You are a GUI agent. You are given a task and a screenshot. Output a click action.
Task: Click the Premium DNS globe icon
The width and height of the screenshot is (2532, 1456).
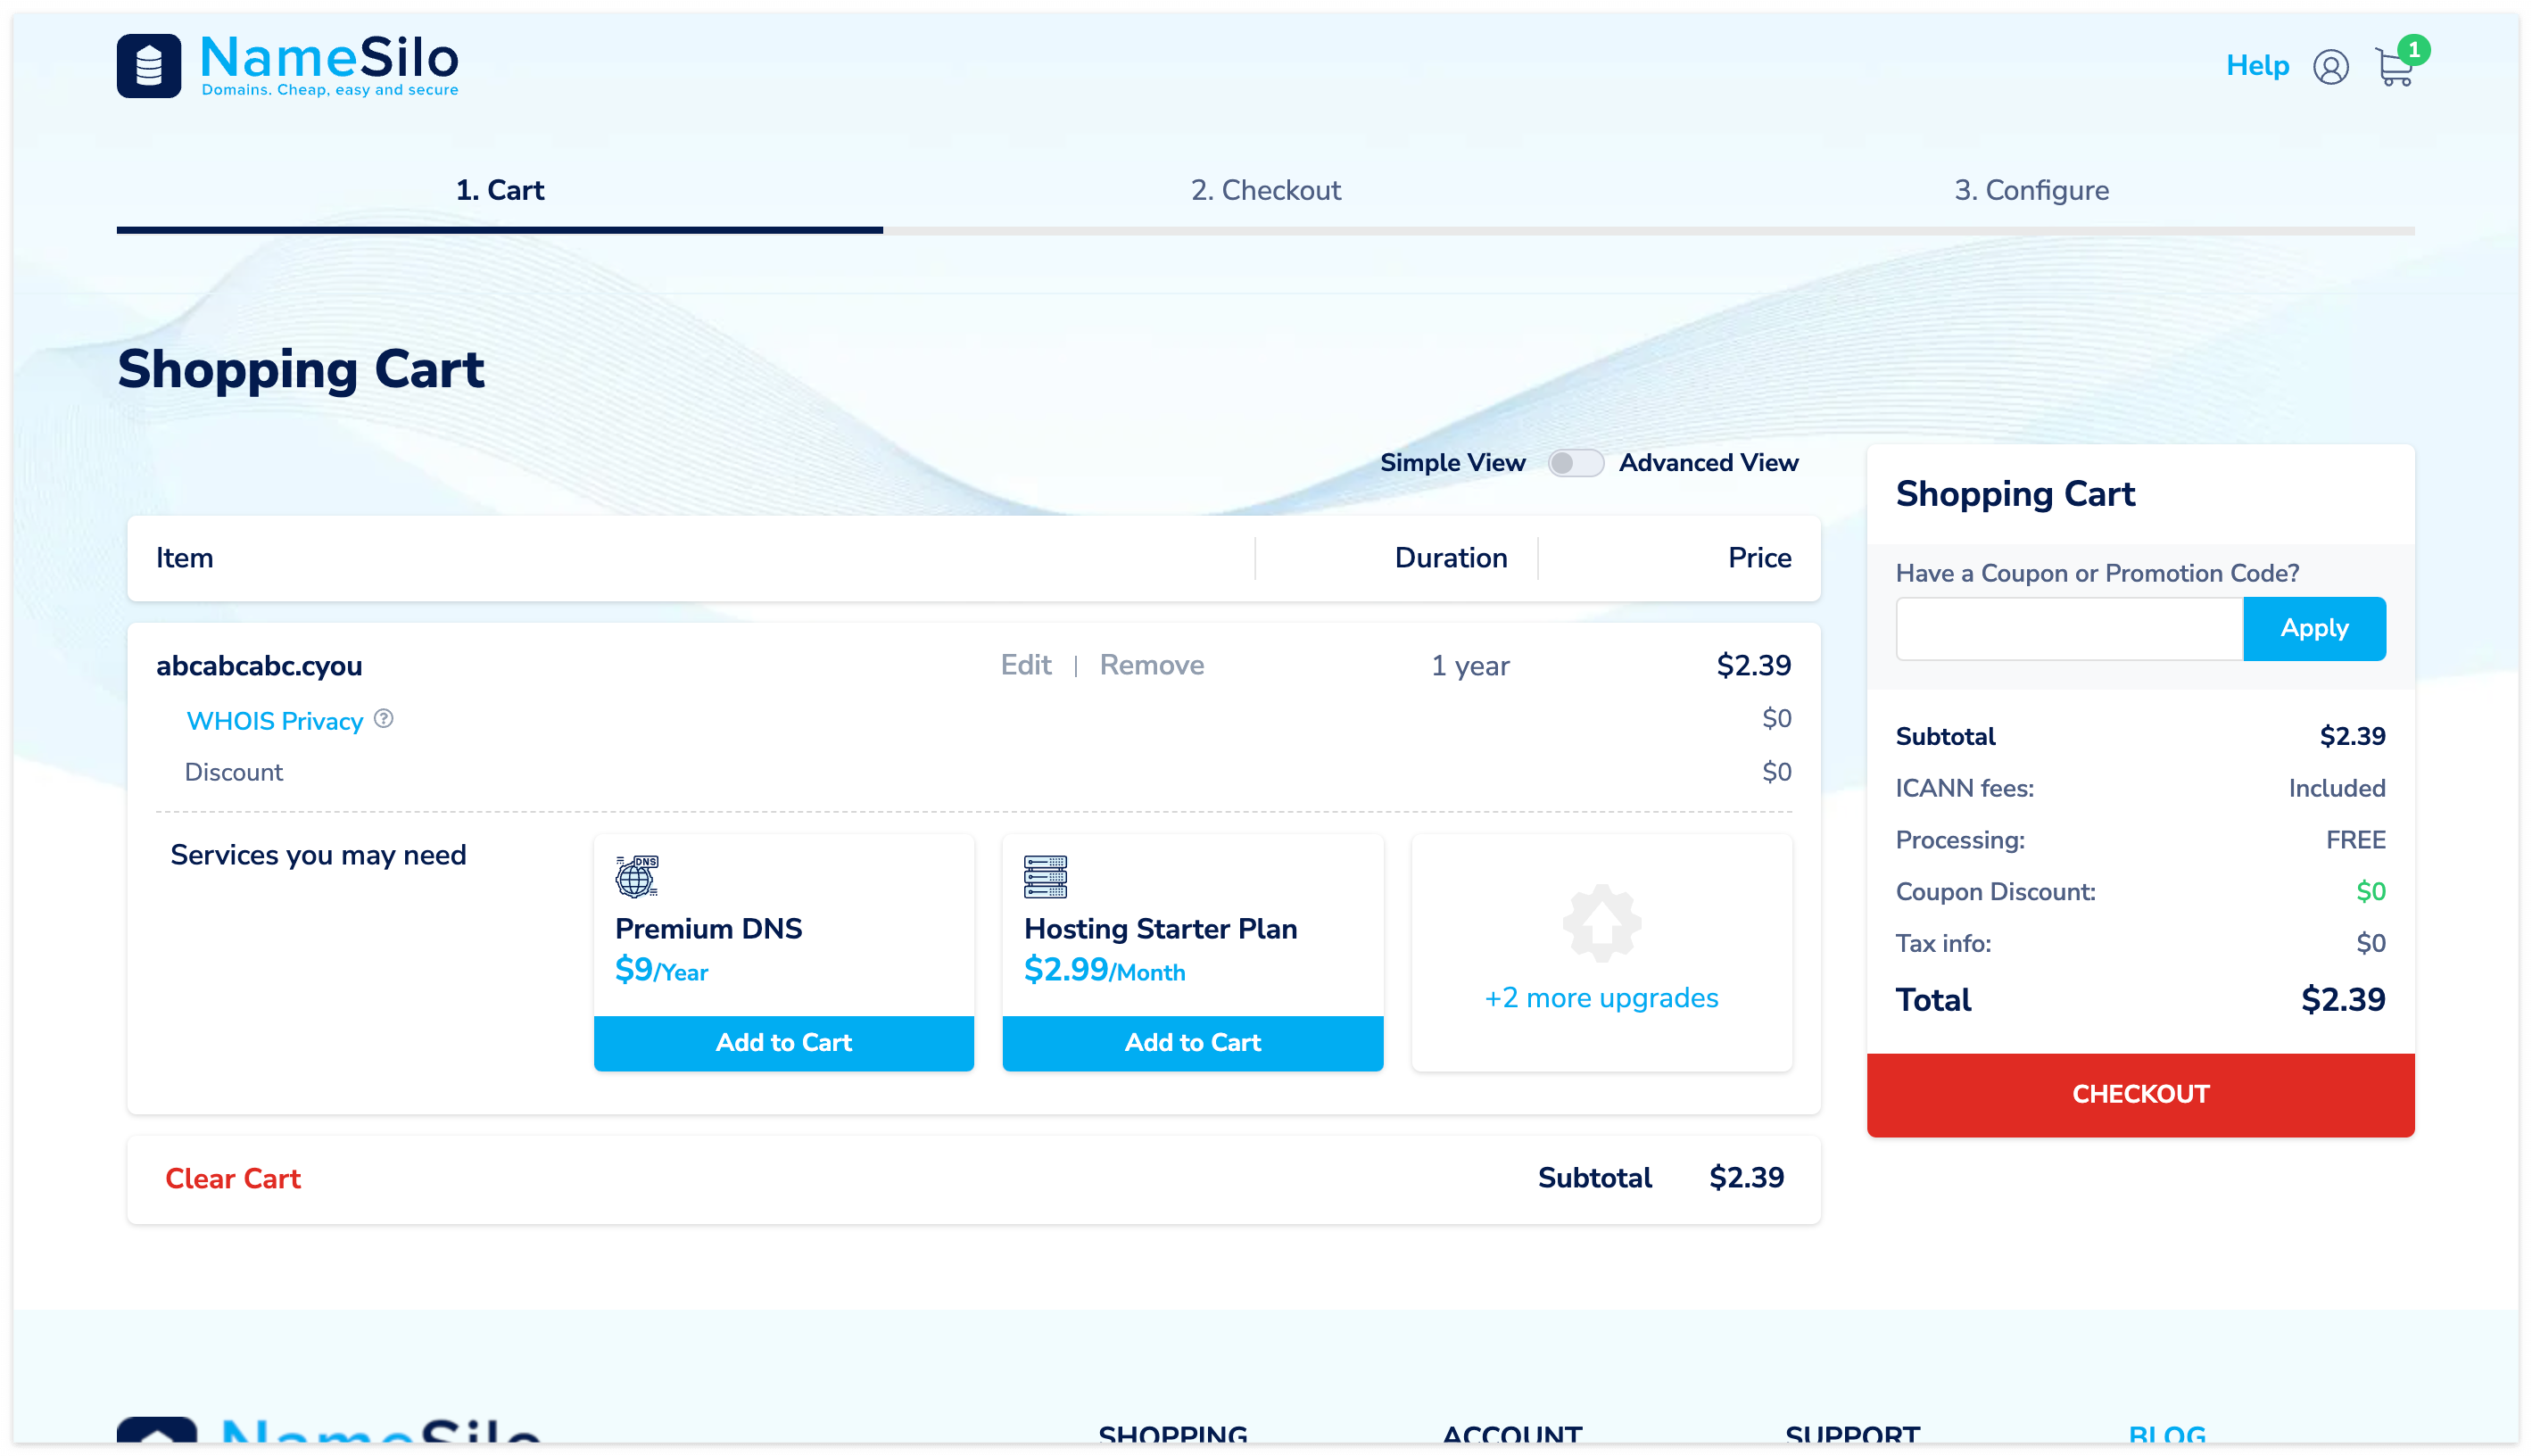(x=637, y=876)
